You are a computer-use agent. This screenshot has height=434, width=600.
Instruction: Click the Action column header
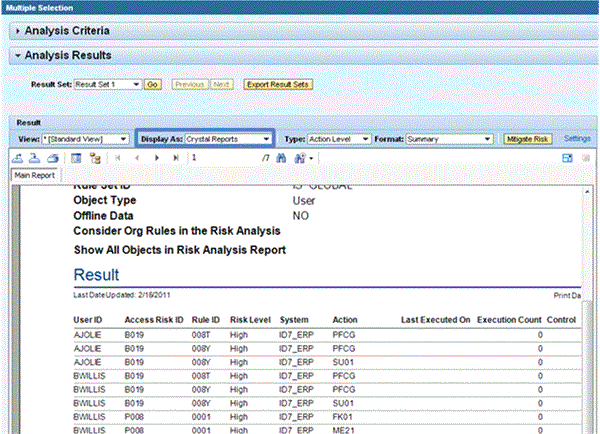click(345, 320)
